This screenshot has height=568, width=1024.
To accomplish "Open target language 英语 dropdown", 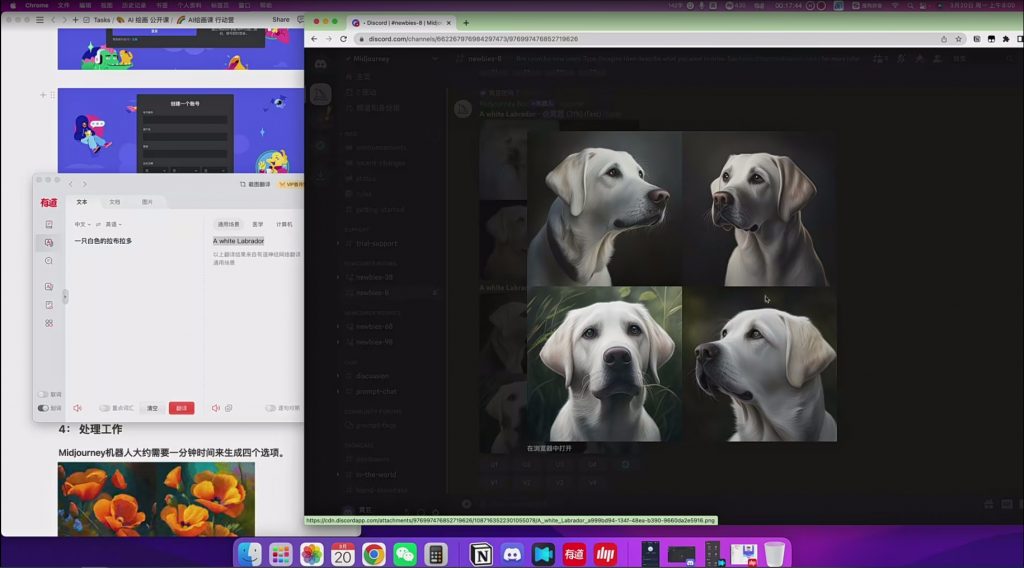I will coord(114,225).
